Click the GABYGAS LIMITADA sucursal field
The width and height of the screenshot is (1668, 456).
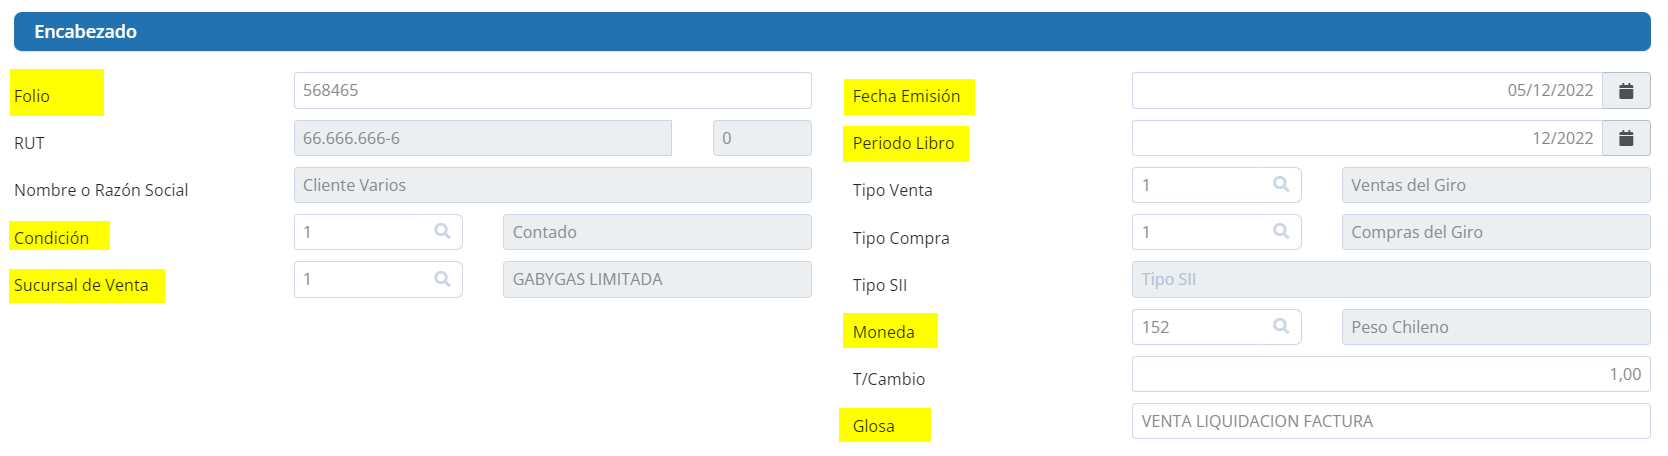point(656,279)
